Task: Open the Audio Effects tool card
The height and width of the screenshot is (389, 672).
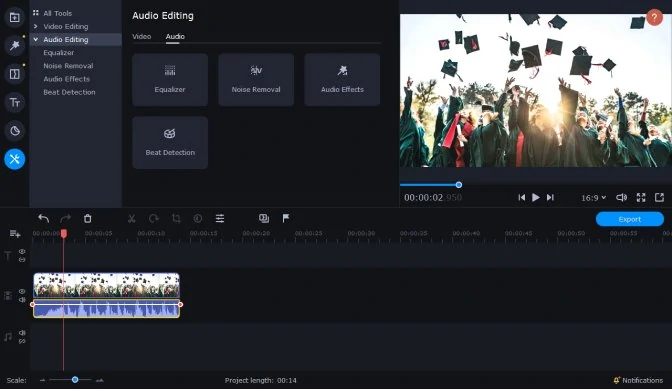Action: [x=342, y=80]
